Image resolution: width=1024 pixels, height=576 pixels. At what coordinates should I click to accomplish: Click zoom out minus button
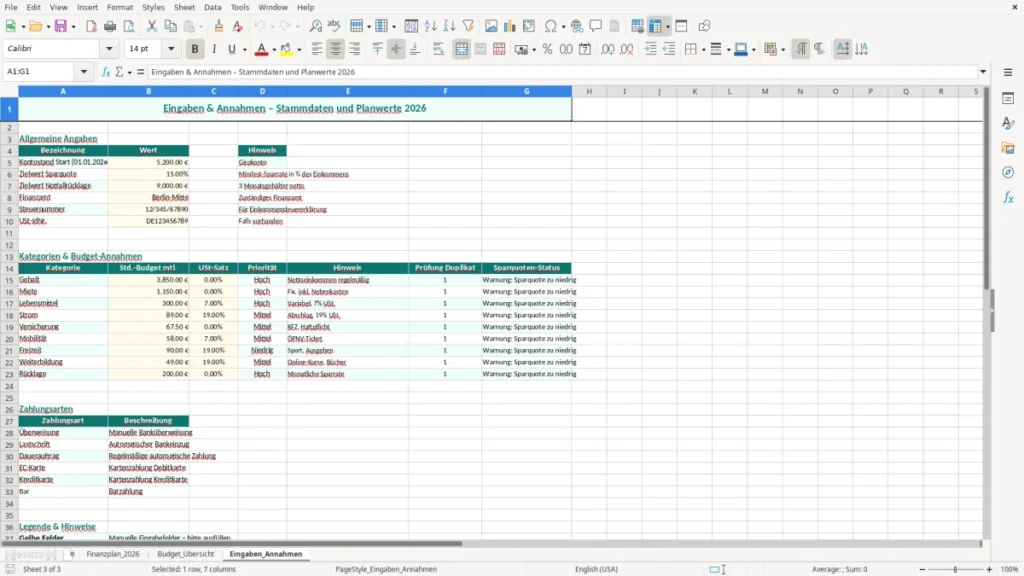(922, 569)
